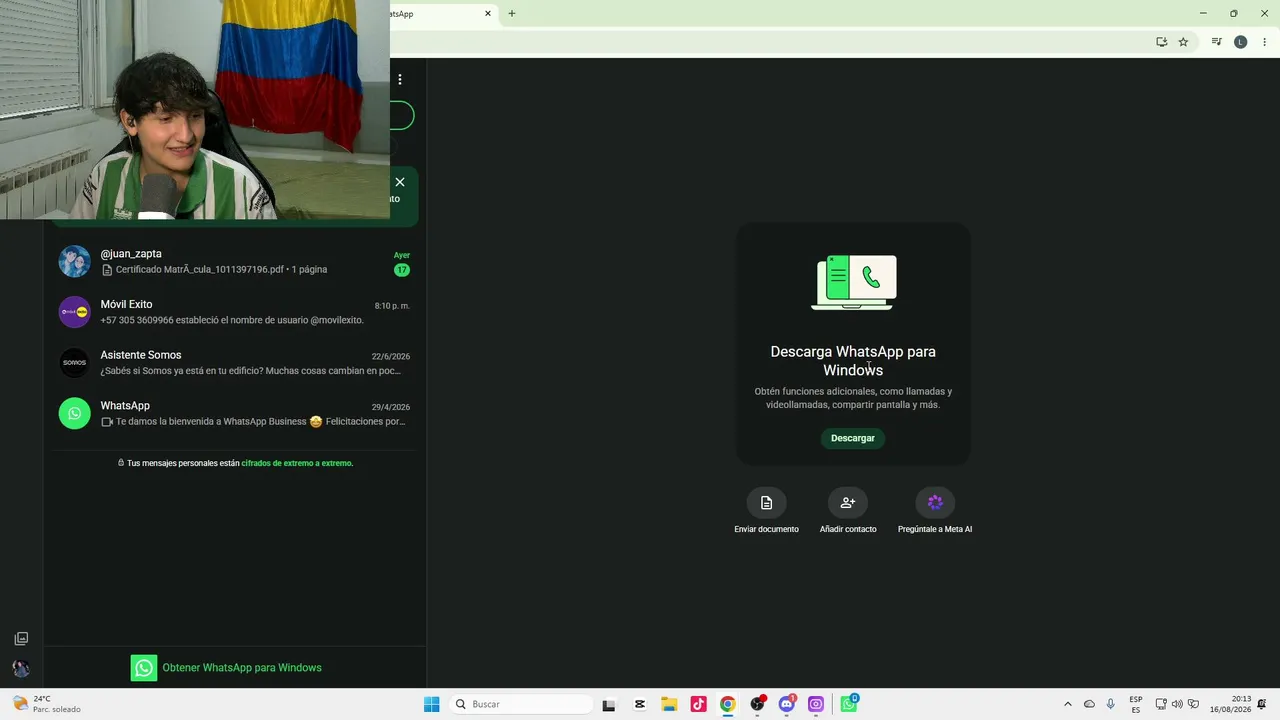Show hidden system tray icons
This screenshot has width=1280, height=720.
tap(1068, 704)
